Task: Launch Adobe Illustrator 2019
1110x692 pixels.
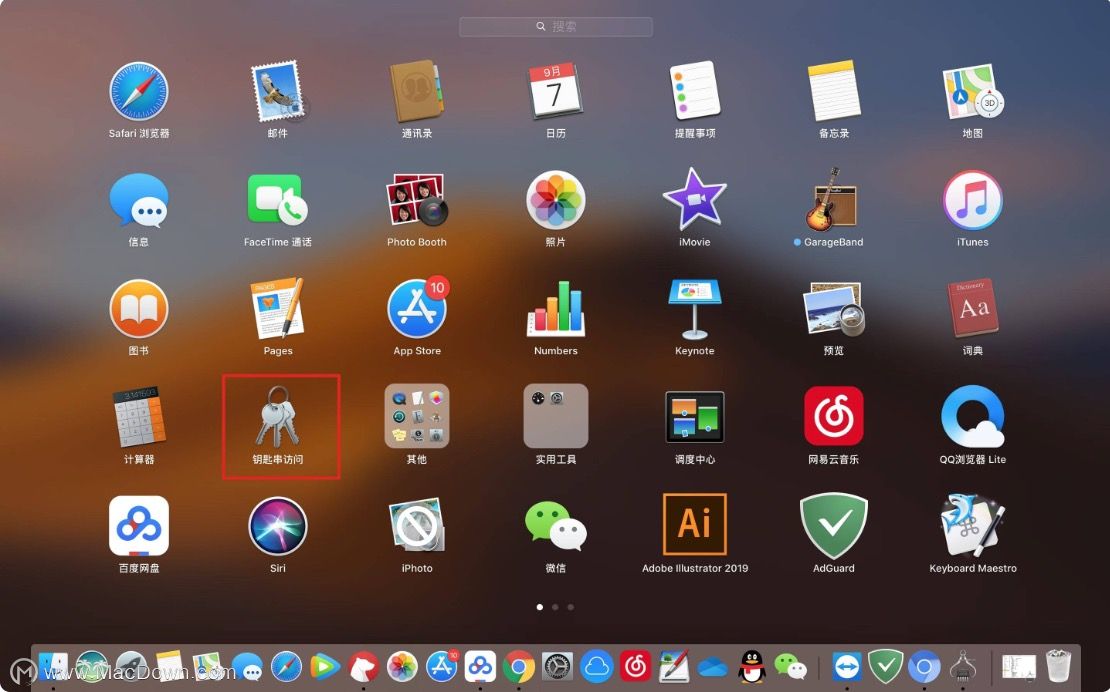Action: pyautogui.click(x=694, y=524)
